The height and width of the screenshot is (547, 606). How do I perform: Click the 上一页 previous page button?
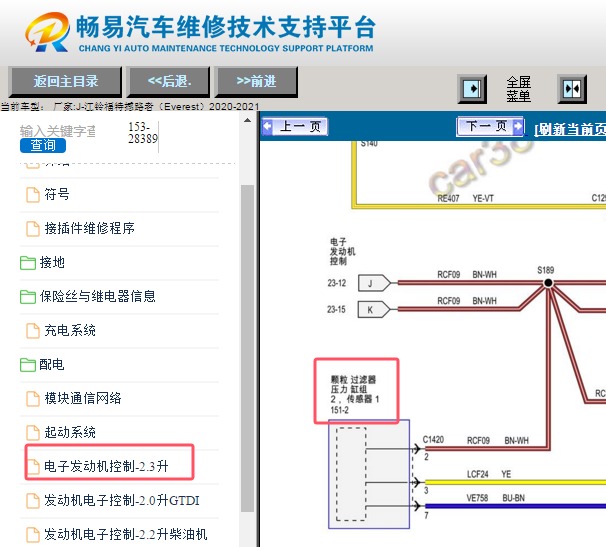tap(295, 126)
